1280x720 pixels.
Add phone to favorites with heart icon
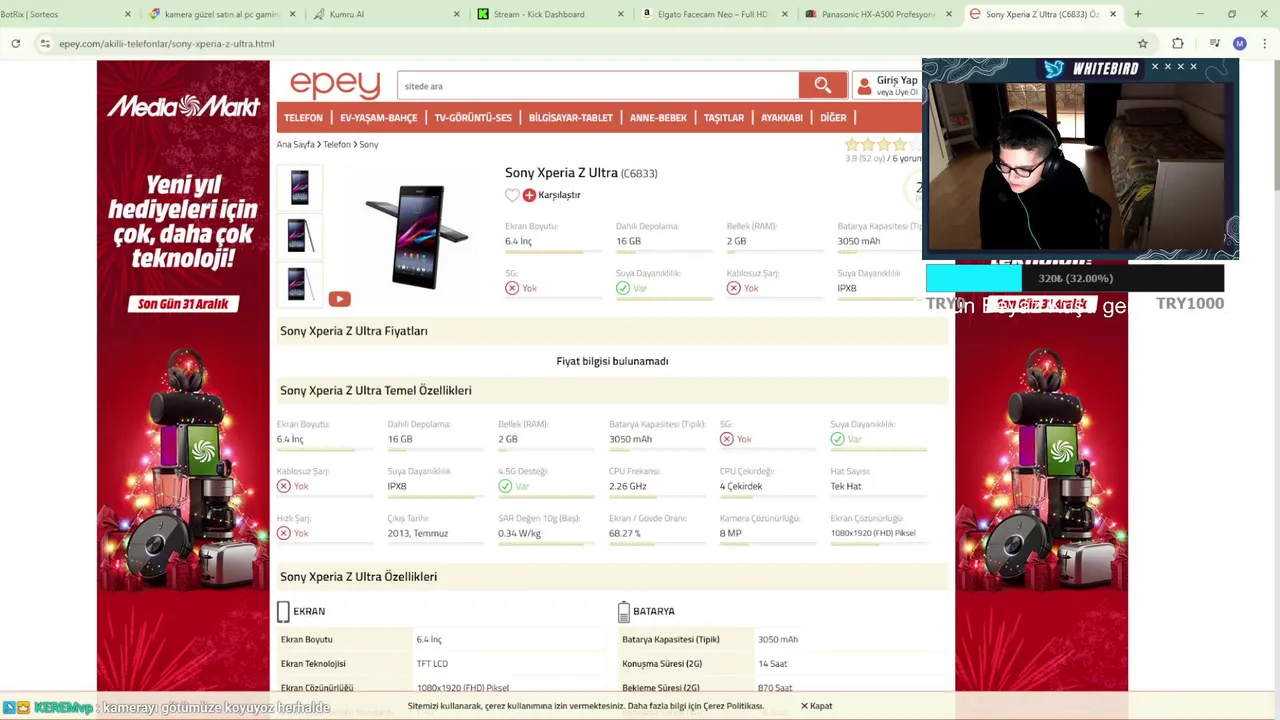(x=512, y=195)
